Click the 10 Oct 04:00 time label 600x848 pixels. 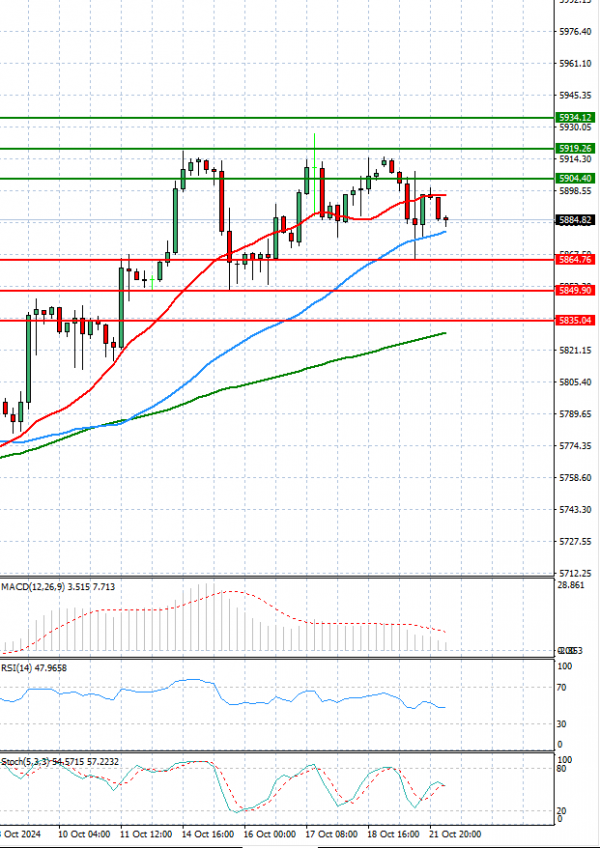pyautogui.click(x=84, y=834)
